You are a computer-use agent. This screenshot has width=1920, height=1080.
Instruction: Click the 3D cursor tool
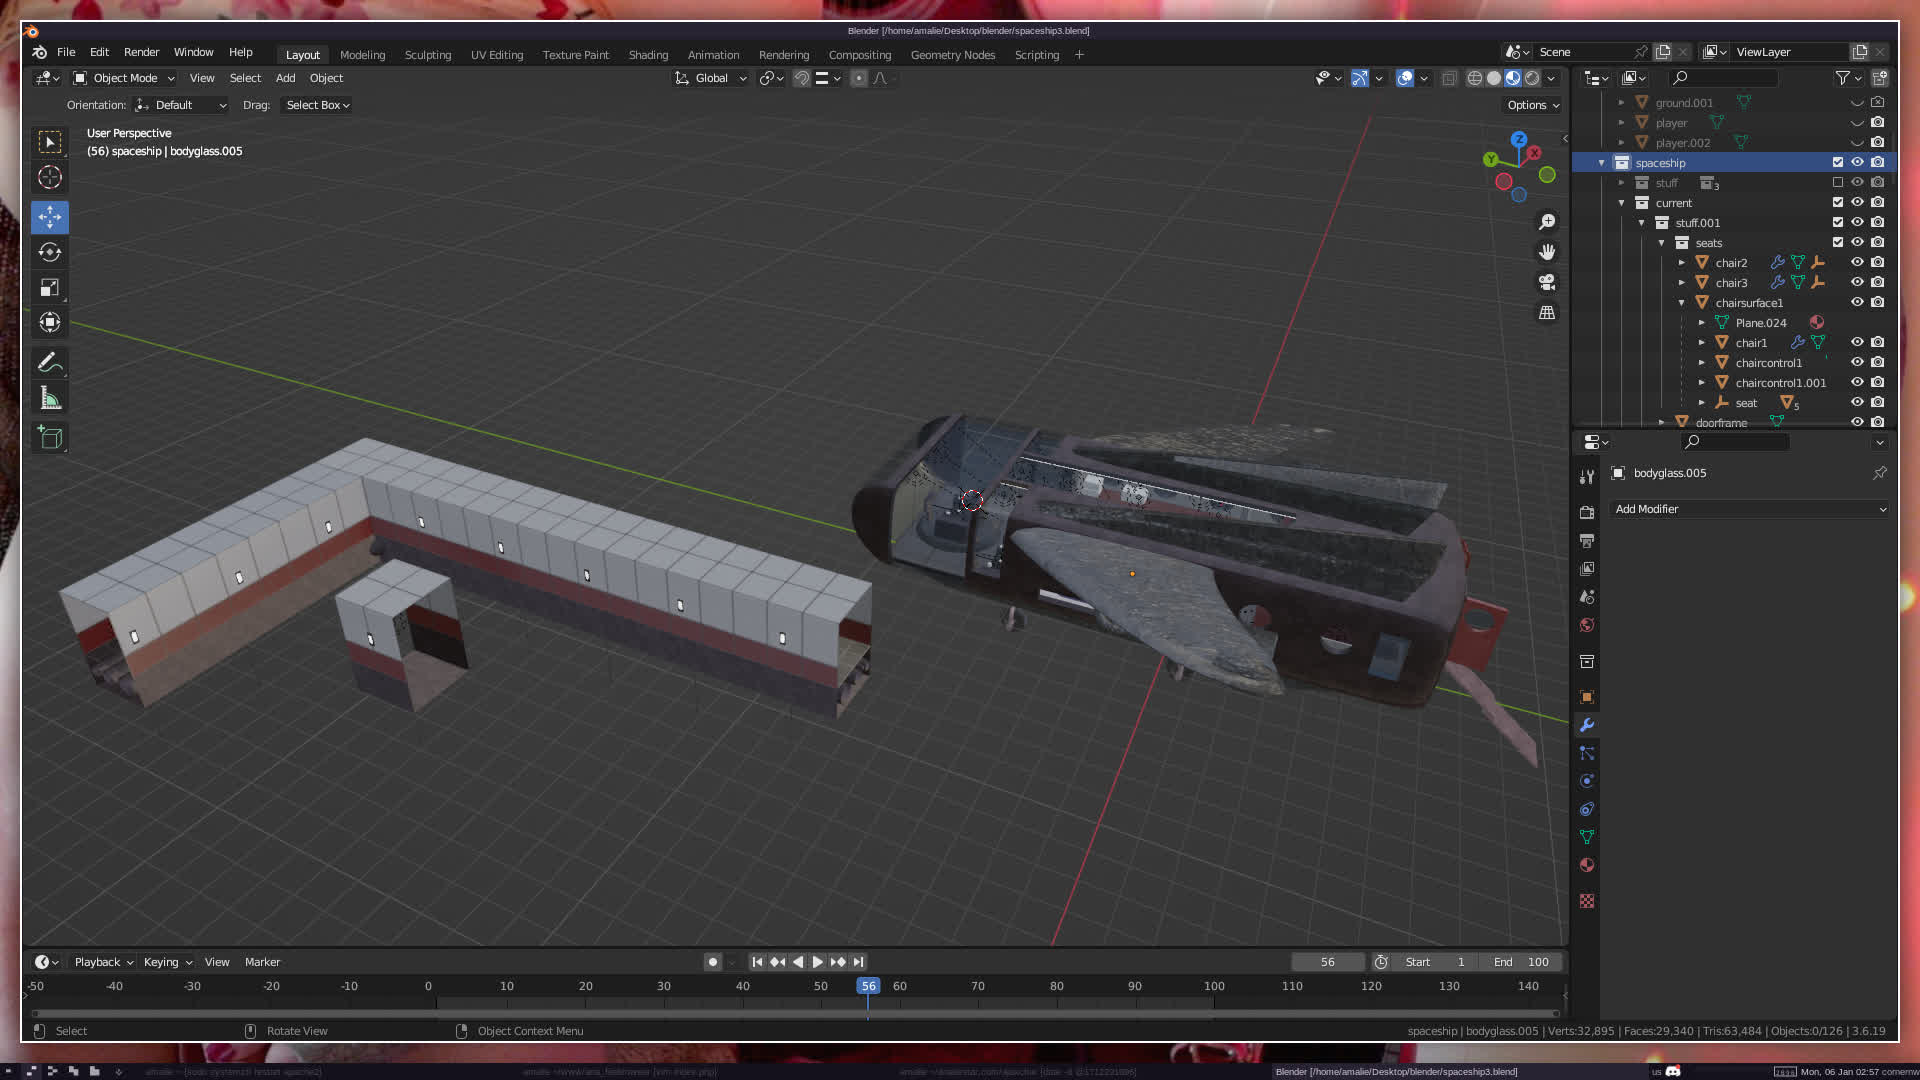click(x=50, y=178)
